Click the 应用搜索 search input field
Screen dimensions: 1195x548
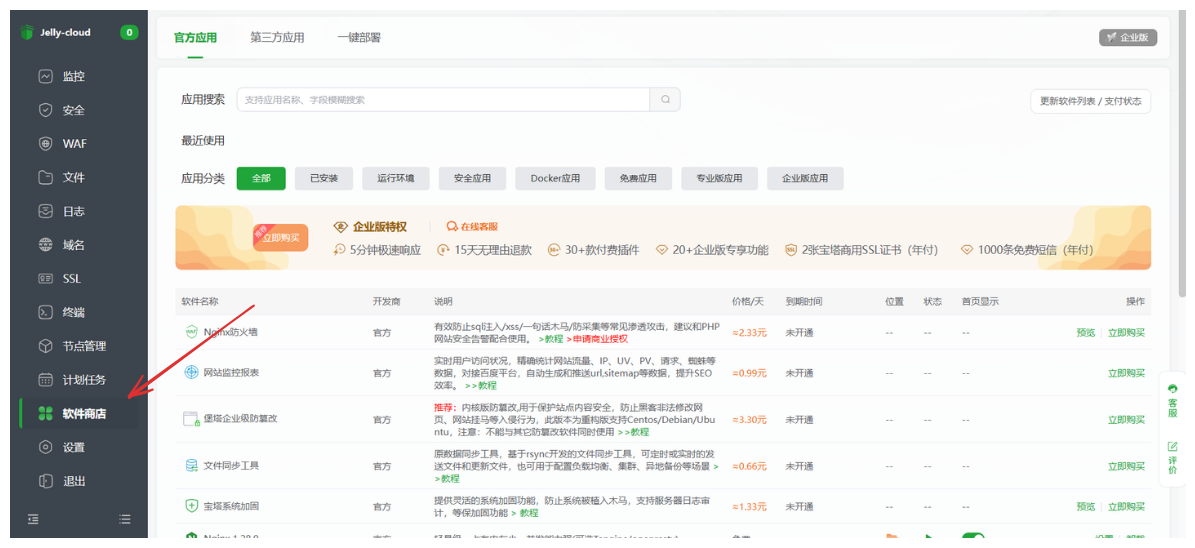click(443, 100)
